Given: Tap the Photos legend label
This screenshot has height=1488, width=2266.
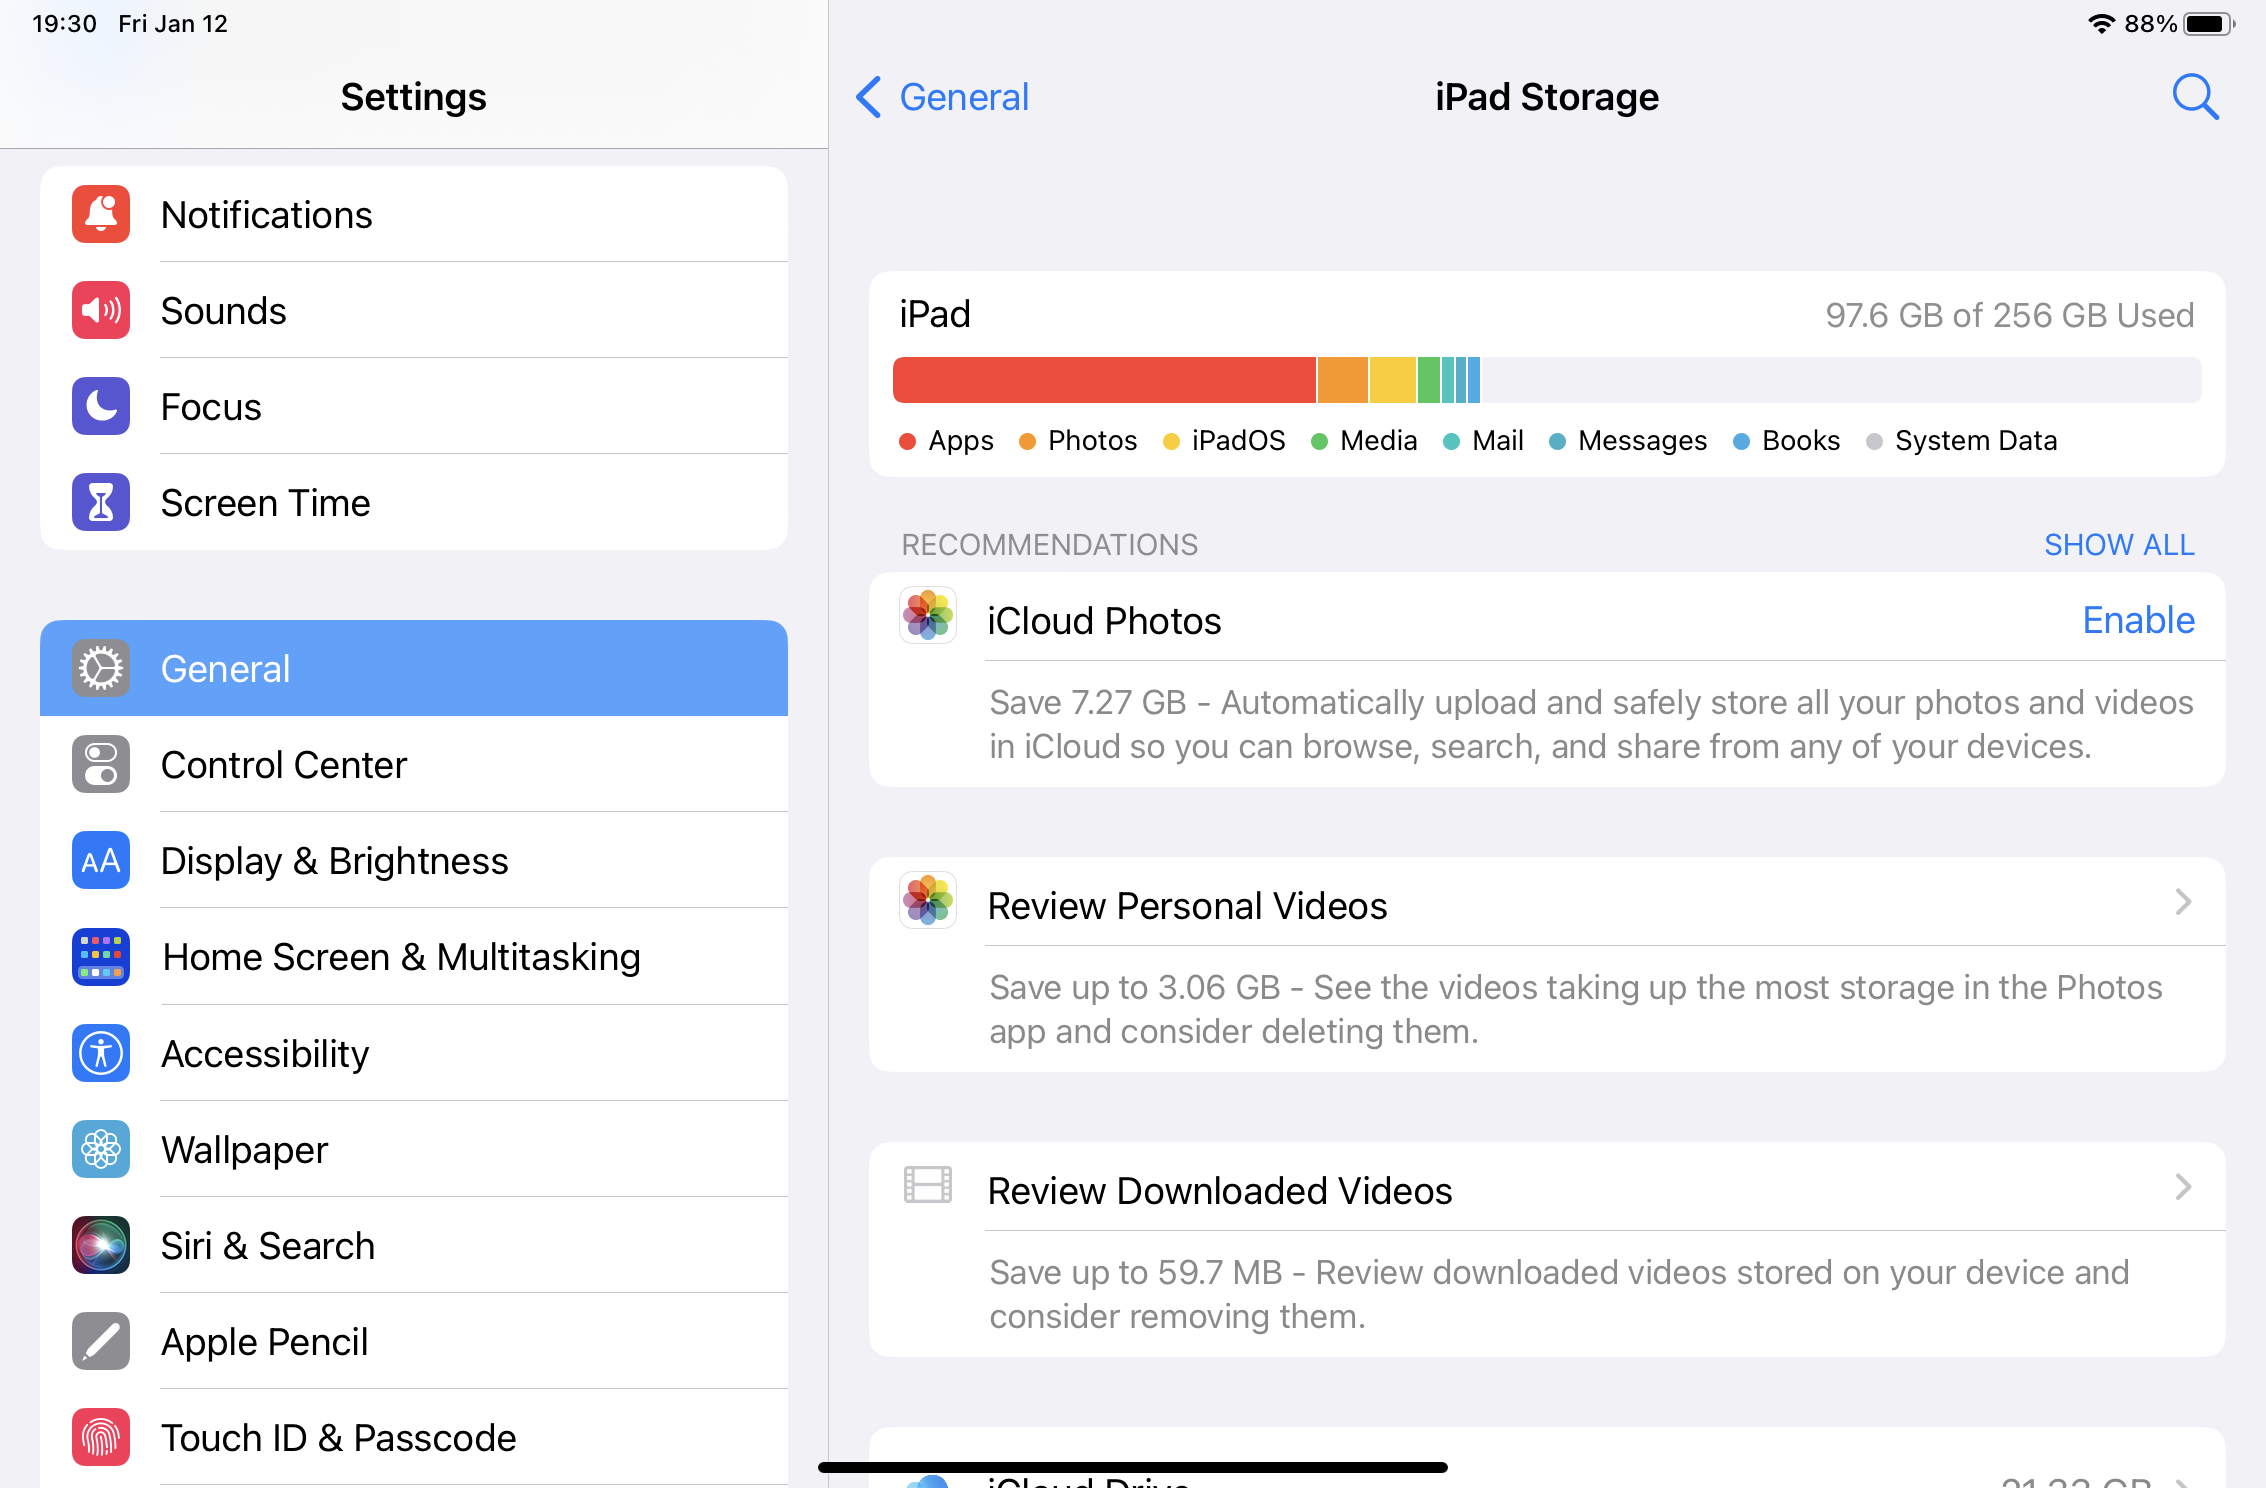Looking at the screenshot, I should 1092,441.
